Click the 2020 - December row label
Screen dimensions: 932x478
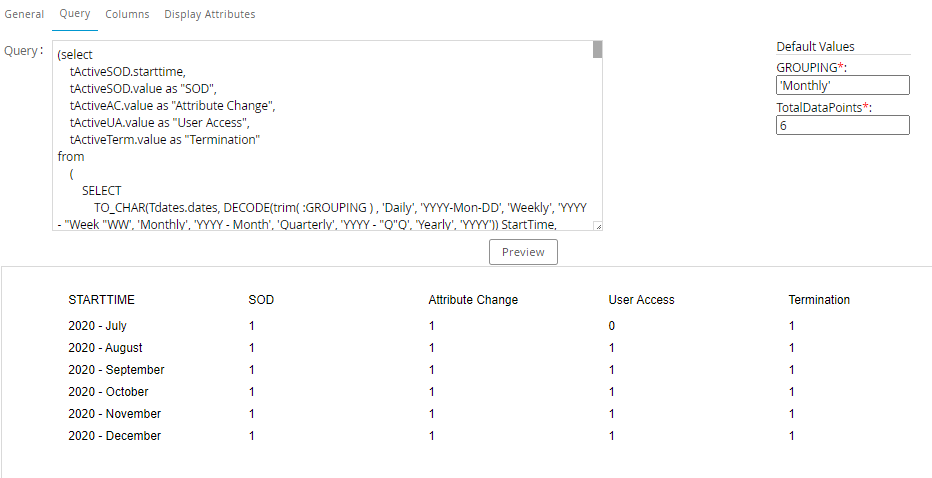pyautogui.click(x=114, y=436)
